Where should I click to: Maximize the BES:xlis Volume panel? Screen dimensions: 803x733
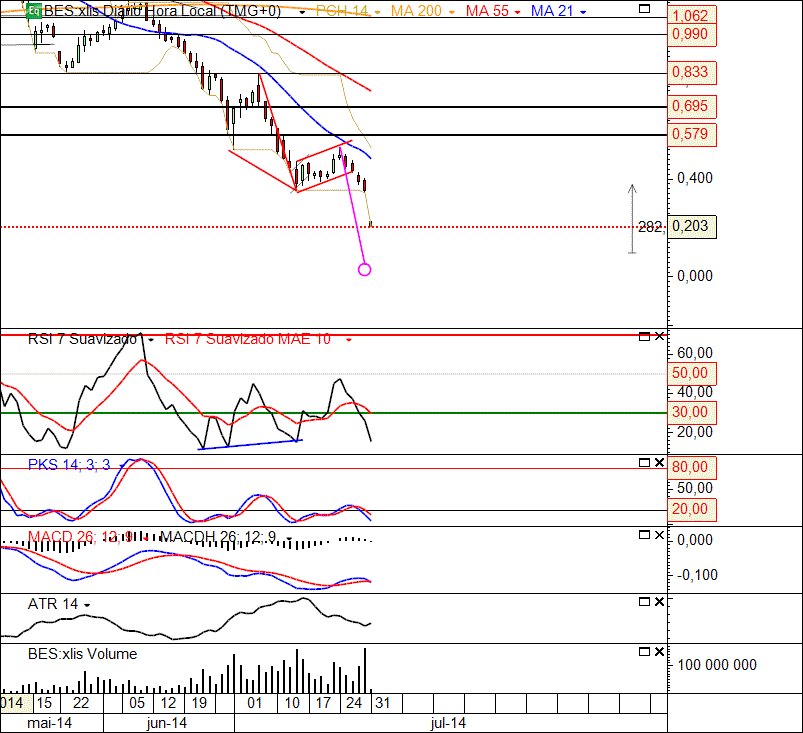pos(645,652)
